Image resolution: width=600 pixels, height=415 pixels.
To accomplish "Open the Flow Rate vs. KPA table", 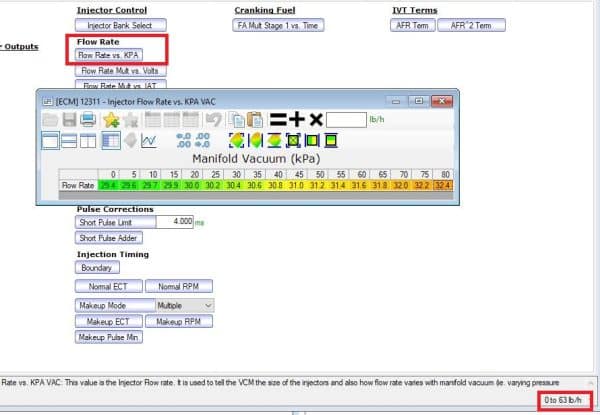I will [x=109, y=55].
